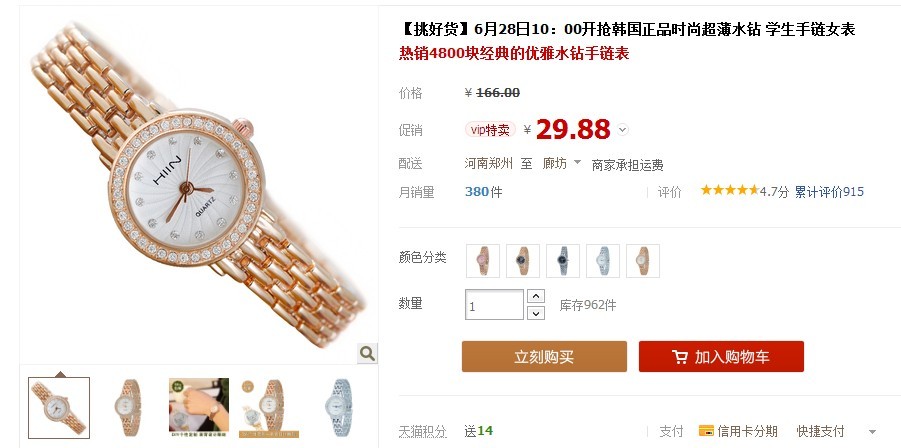Click the five-star rating icons
This screenshot has height=448, width=901.
[729, 191]
